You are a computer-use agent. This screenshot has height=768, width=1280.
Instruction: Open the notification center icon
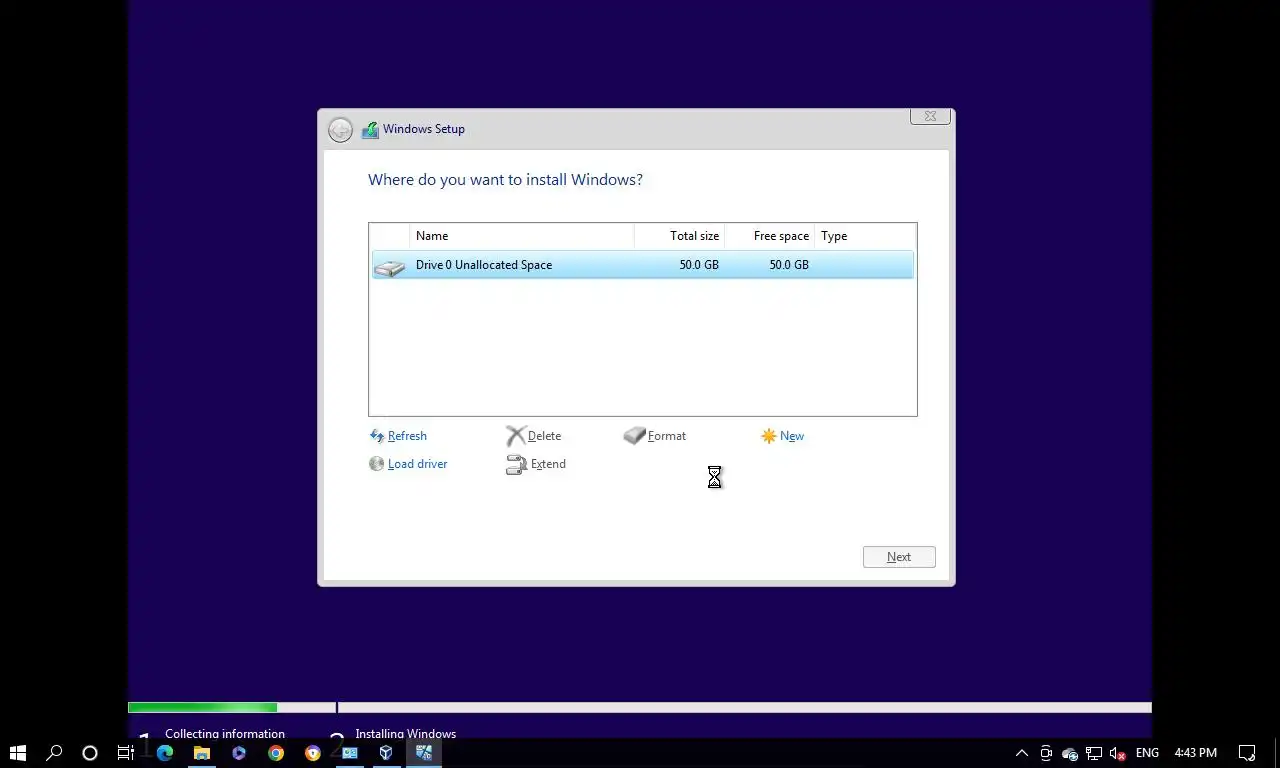pyautogui.click(x=1247, y=753)
